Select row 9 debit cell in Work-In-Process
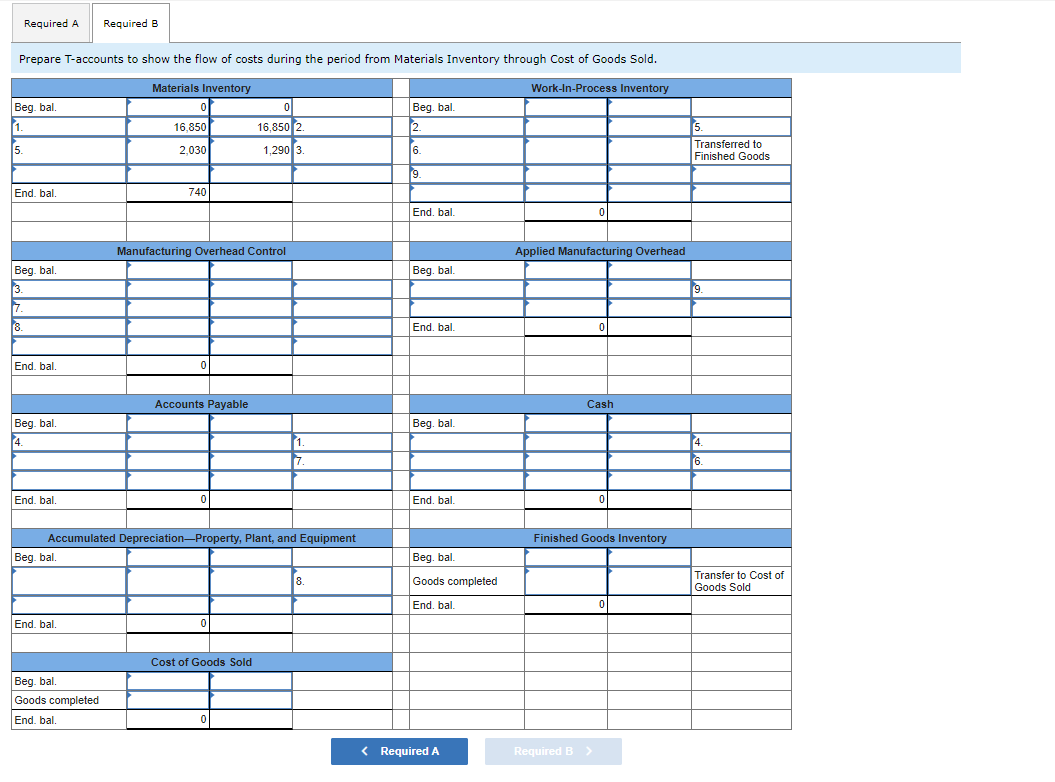 point(565,174)
